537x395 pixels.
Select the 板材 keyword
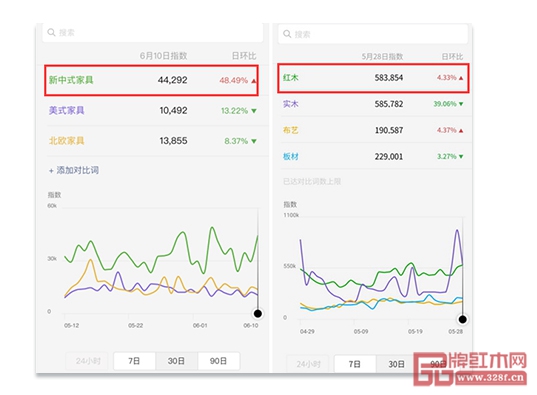(x=291, y=157)
